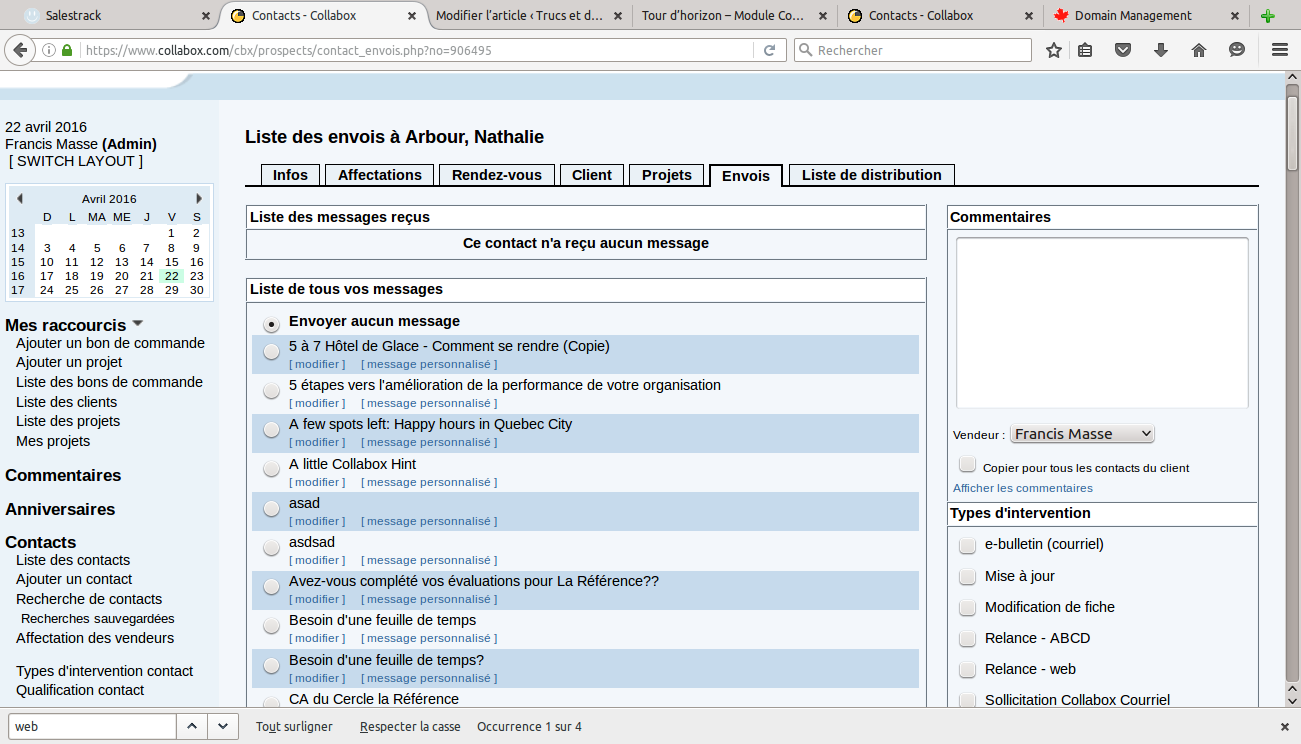
Task: Close the find bar
Action: (1285, 727)
